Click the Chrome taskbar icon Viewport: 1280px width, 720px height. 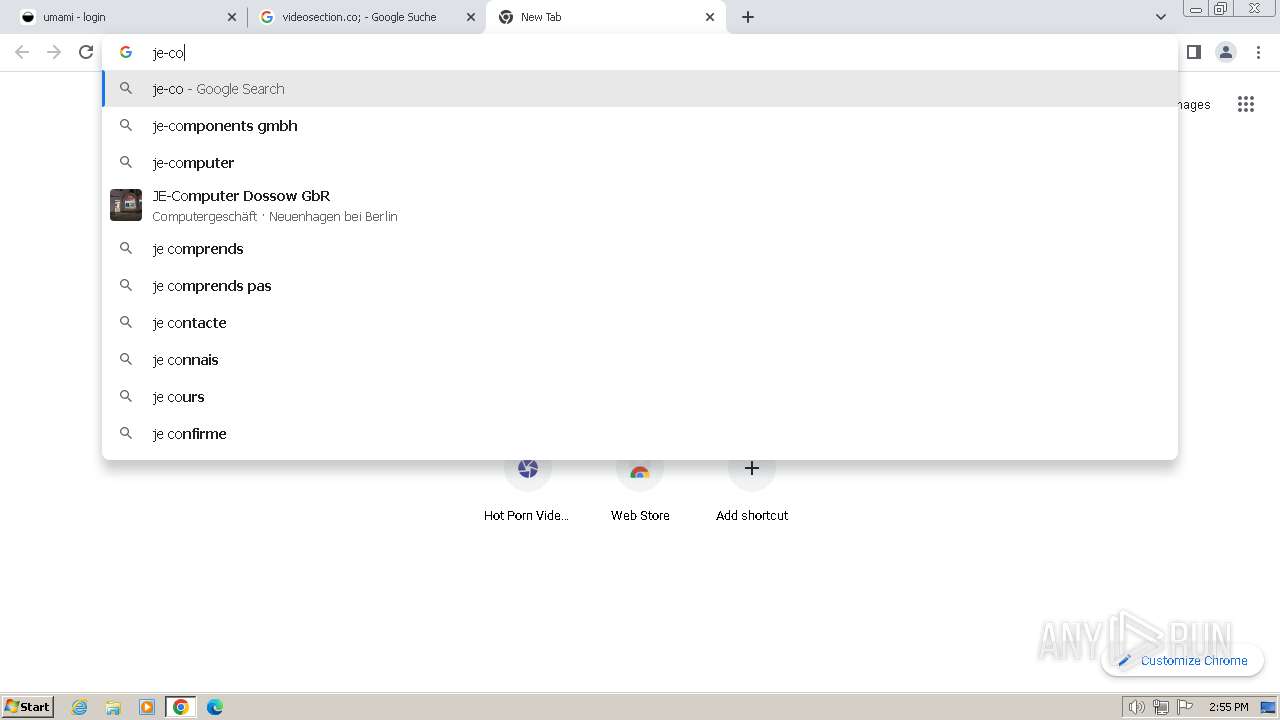pyautogui.click(x=181, y=707)
